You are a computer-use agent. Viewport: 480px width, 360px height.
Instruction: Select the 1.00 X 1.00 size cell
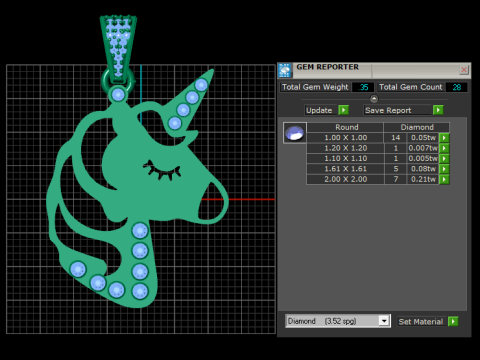click(x=345, y=138)
